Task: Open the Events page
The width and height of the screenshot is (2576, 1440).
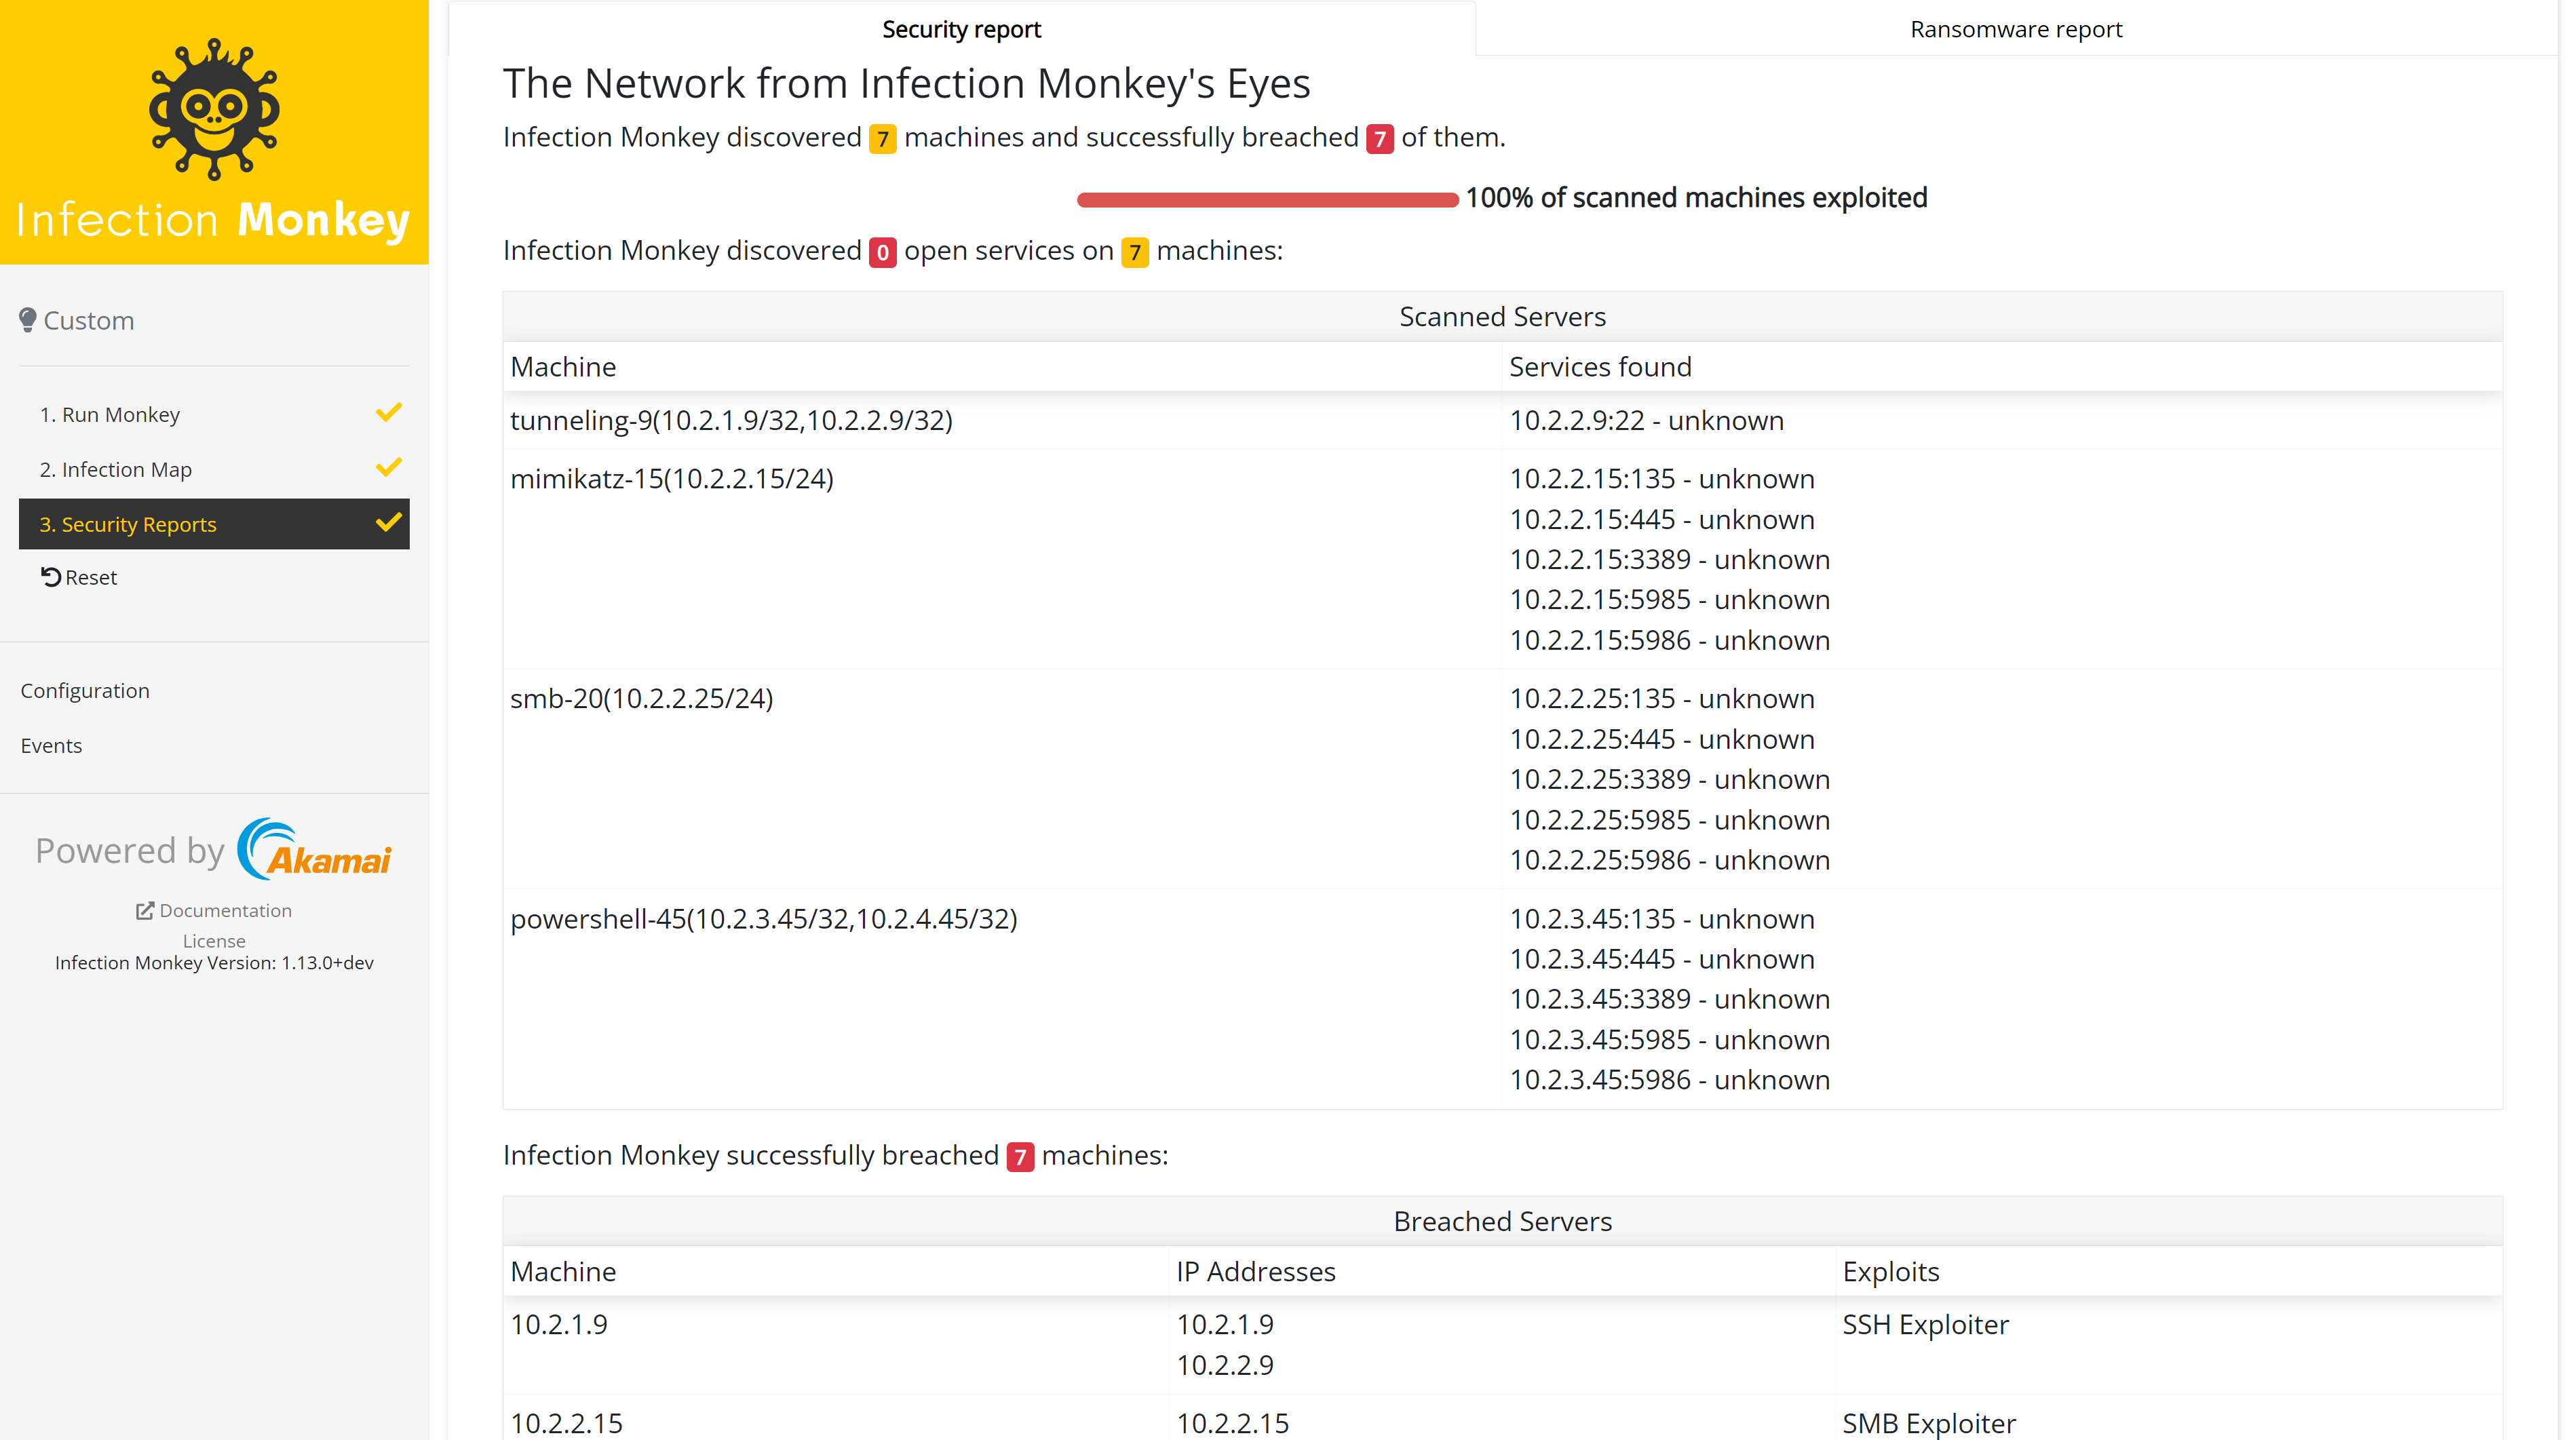Action: (51, 745)
